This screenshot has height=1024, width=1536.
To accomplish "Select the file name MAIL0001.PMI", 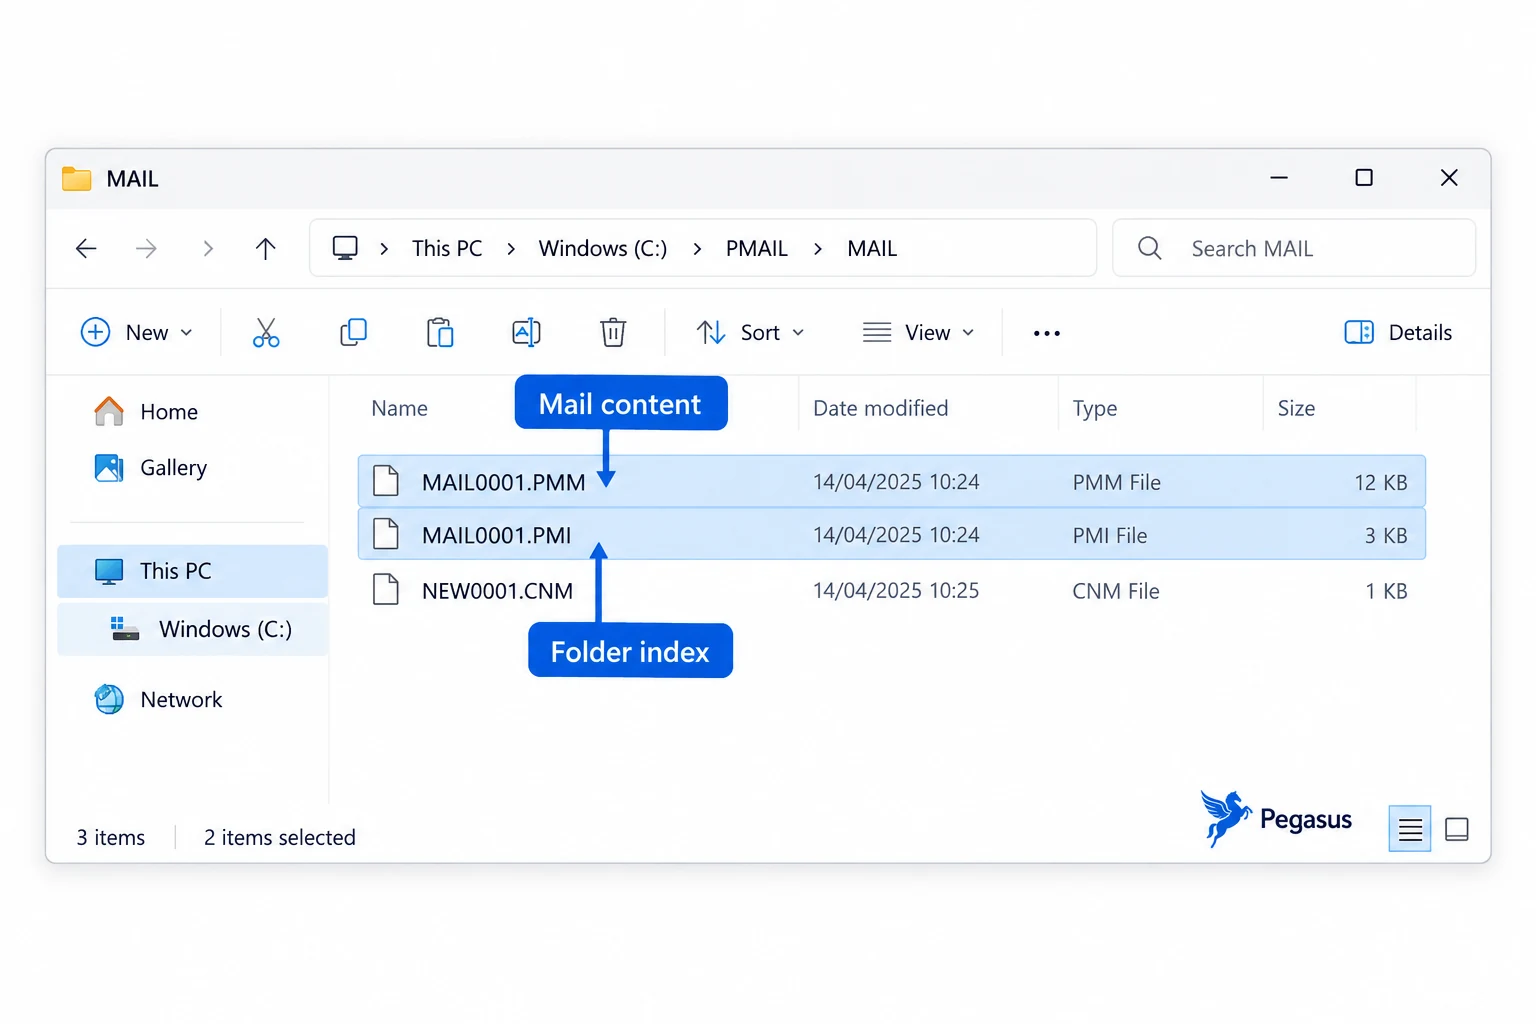I will [x=496, y=535].
